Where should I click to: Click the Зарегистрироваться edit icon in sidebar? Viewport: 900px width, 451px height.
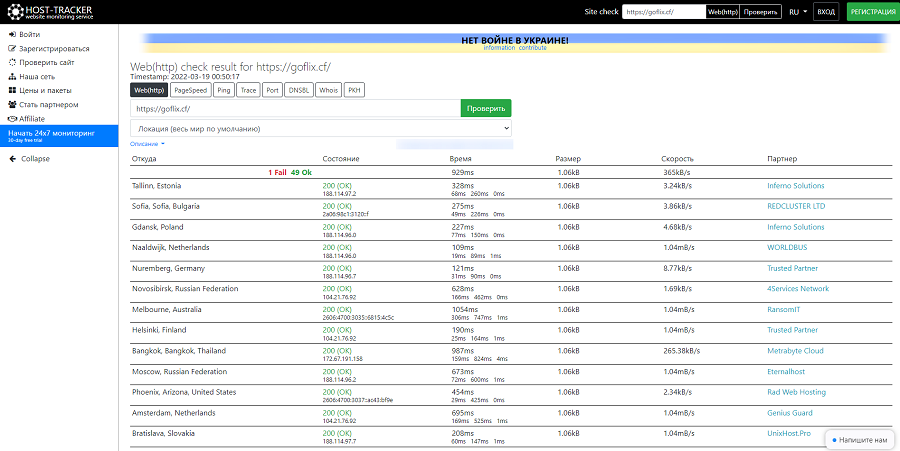12,49
